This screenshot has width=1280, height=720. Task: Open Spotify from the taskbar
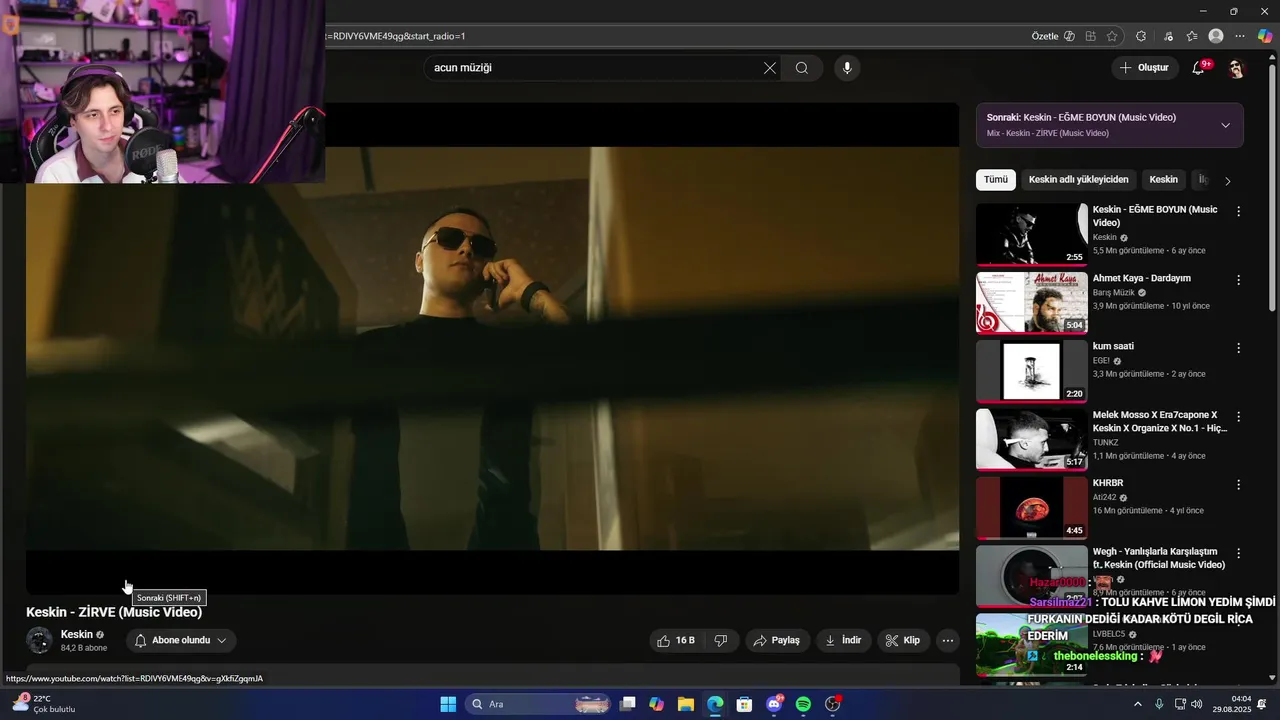pyautogui.click(x=803, y=704)
